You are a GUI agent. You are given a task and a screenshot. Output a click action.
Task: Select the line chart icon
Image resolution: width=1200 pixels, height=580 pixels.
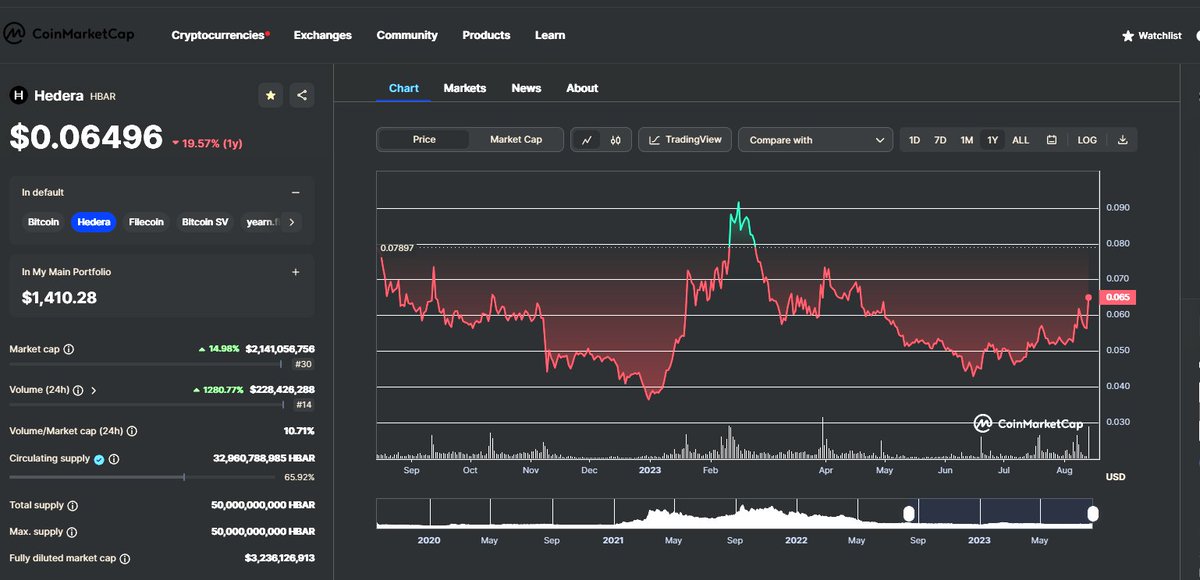pos(587,140)
